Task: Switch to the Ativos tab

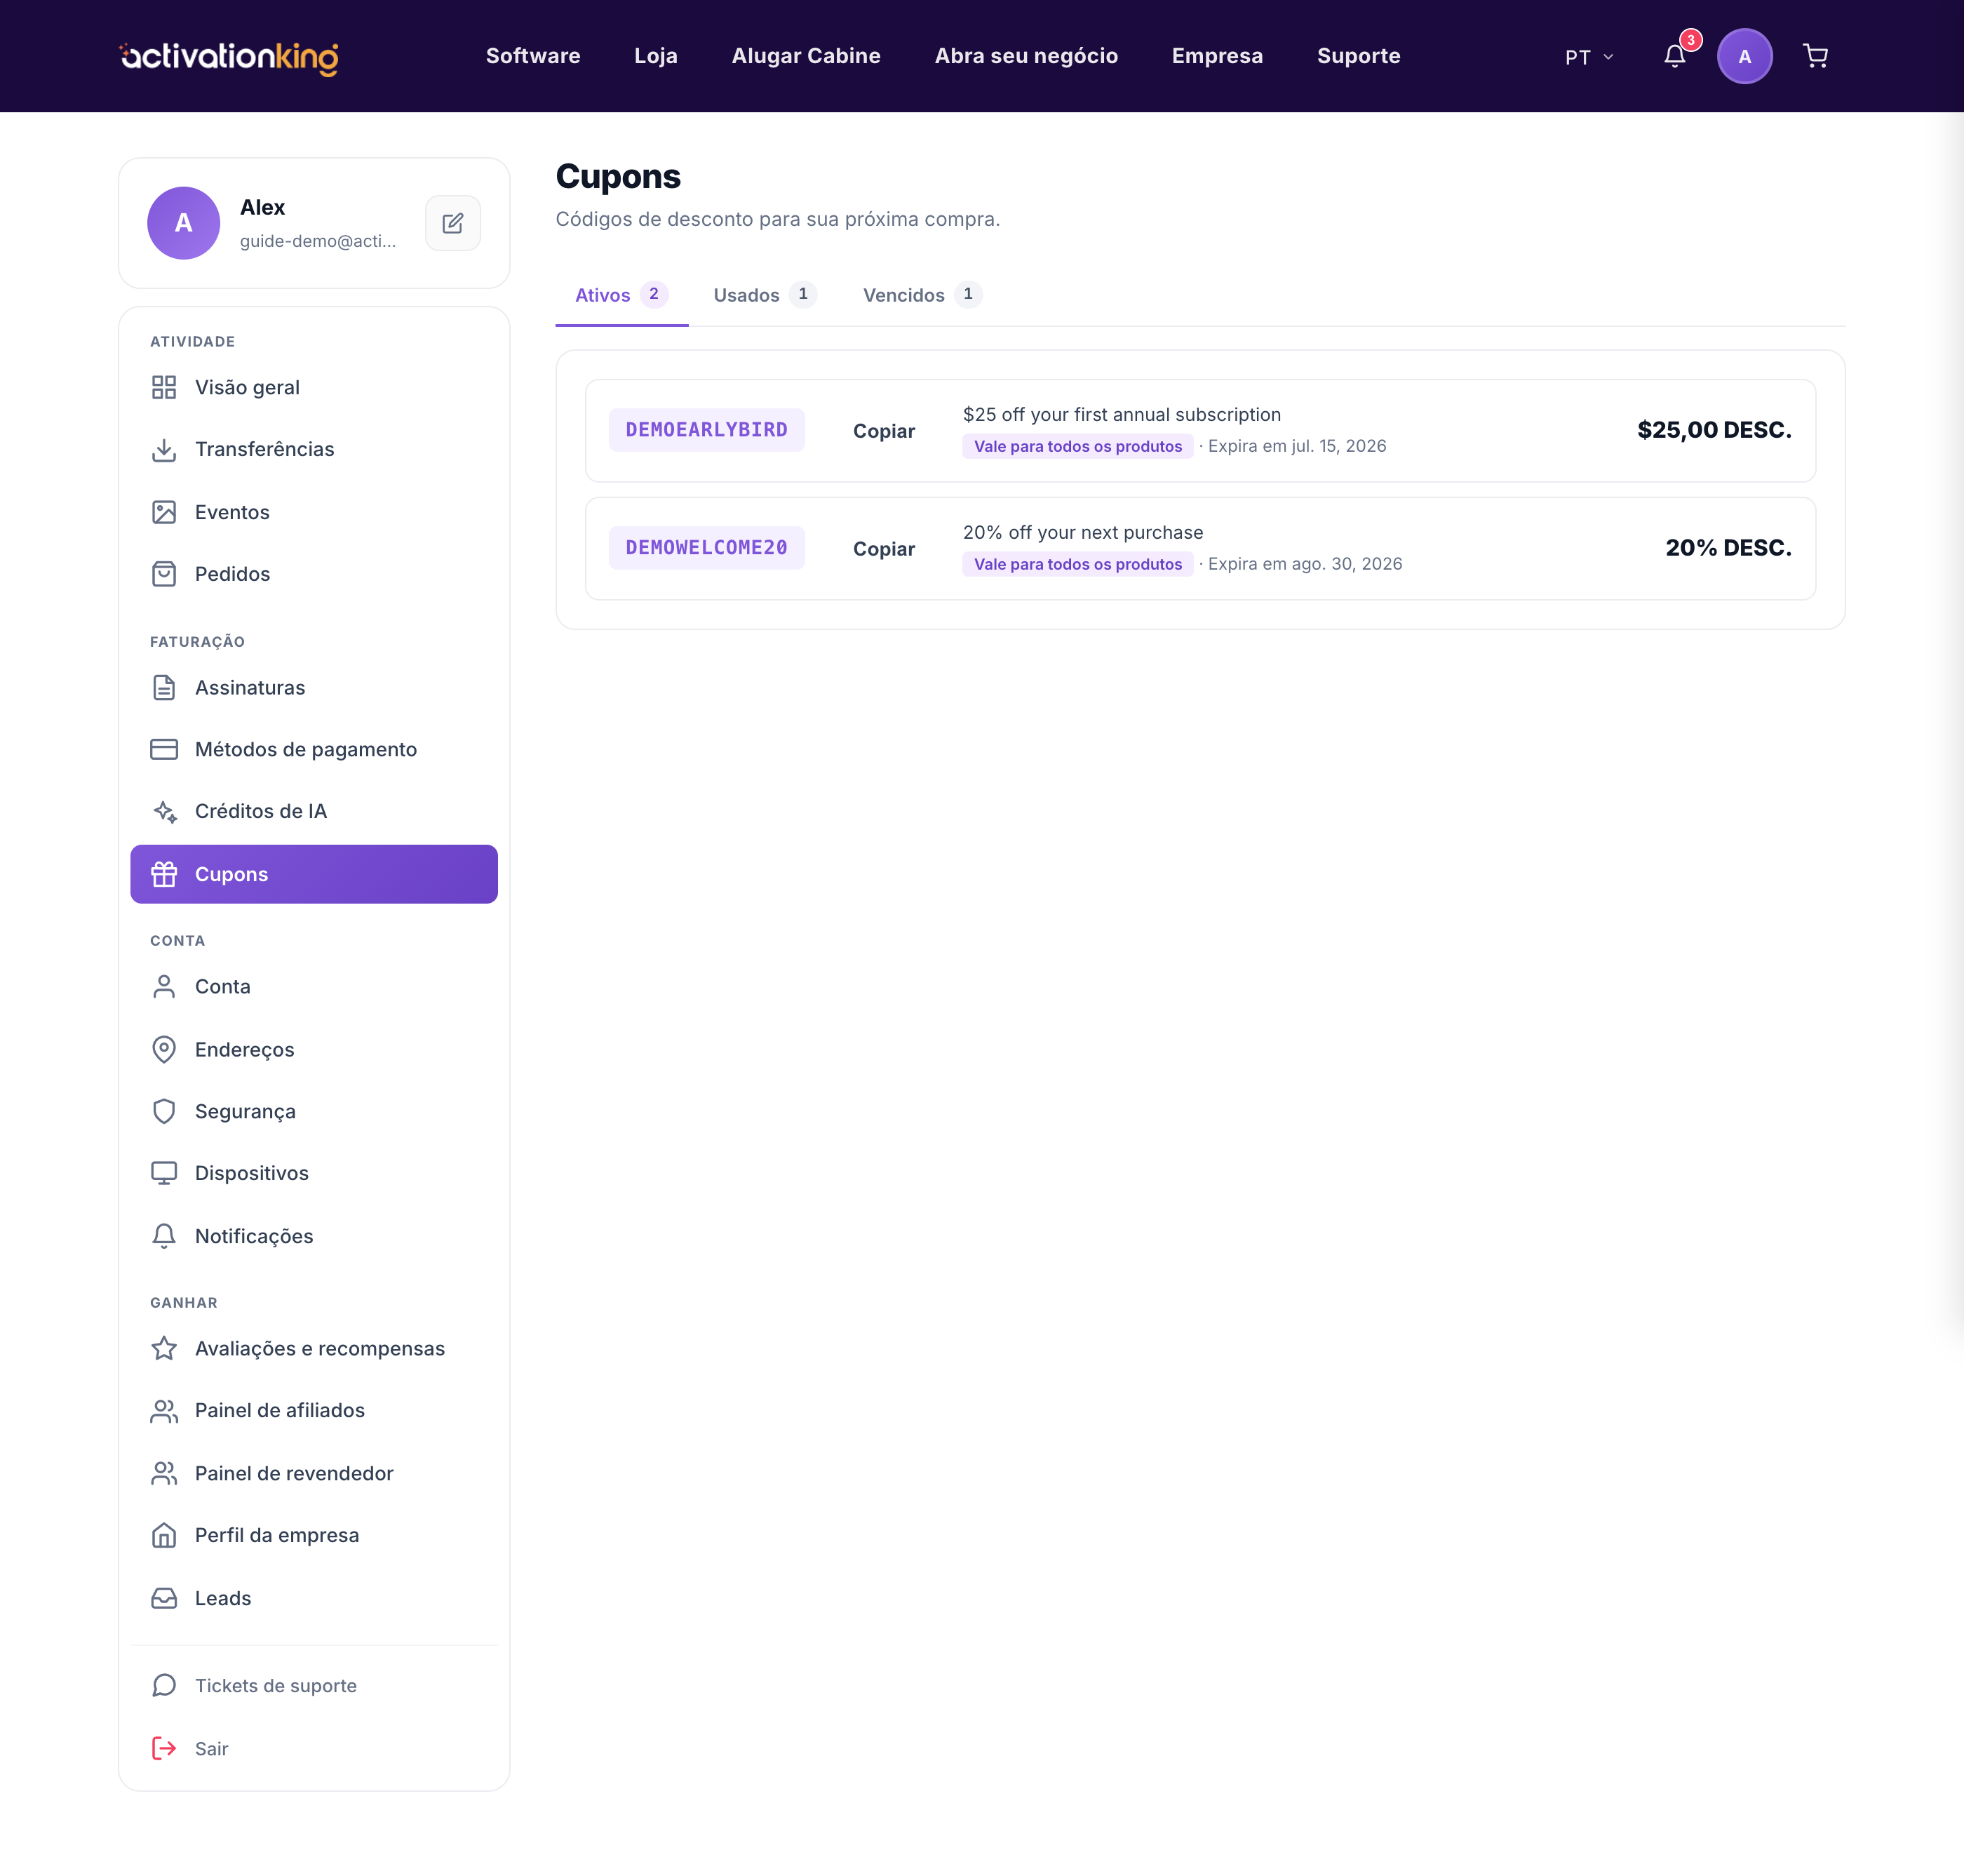Action: coord(621,295)
